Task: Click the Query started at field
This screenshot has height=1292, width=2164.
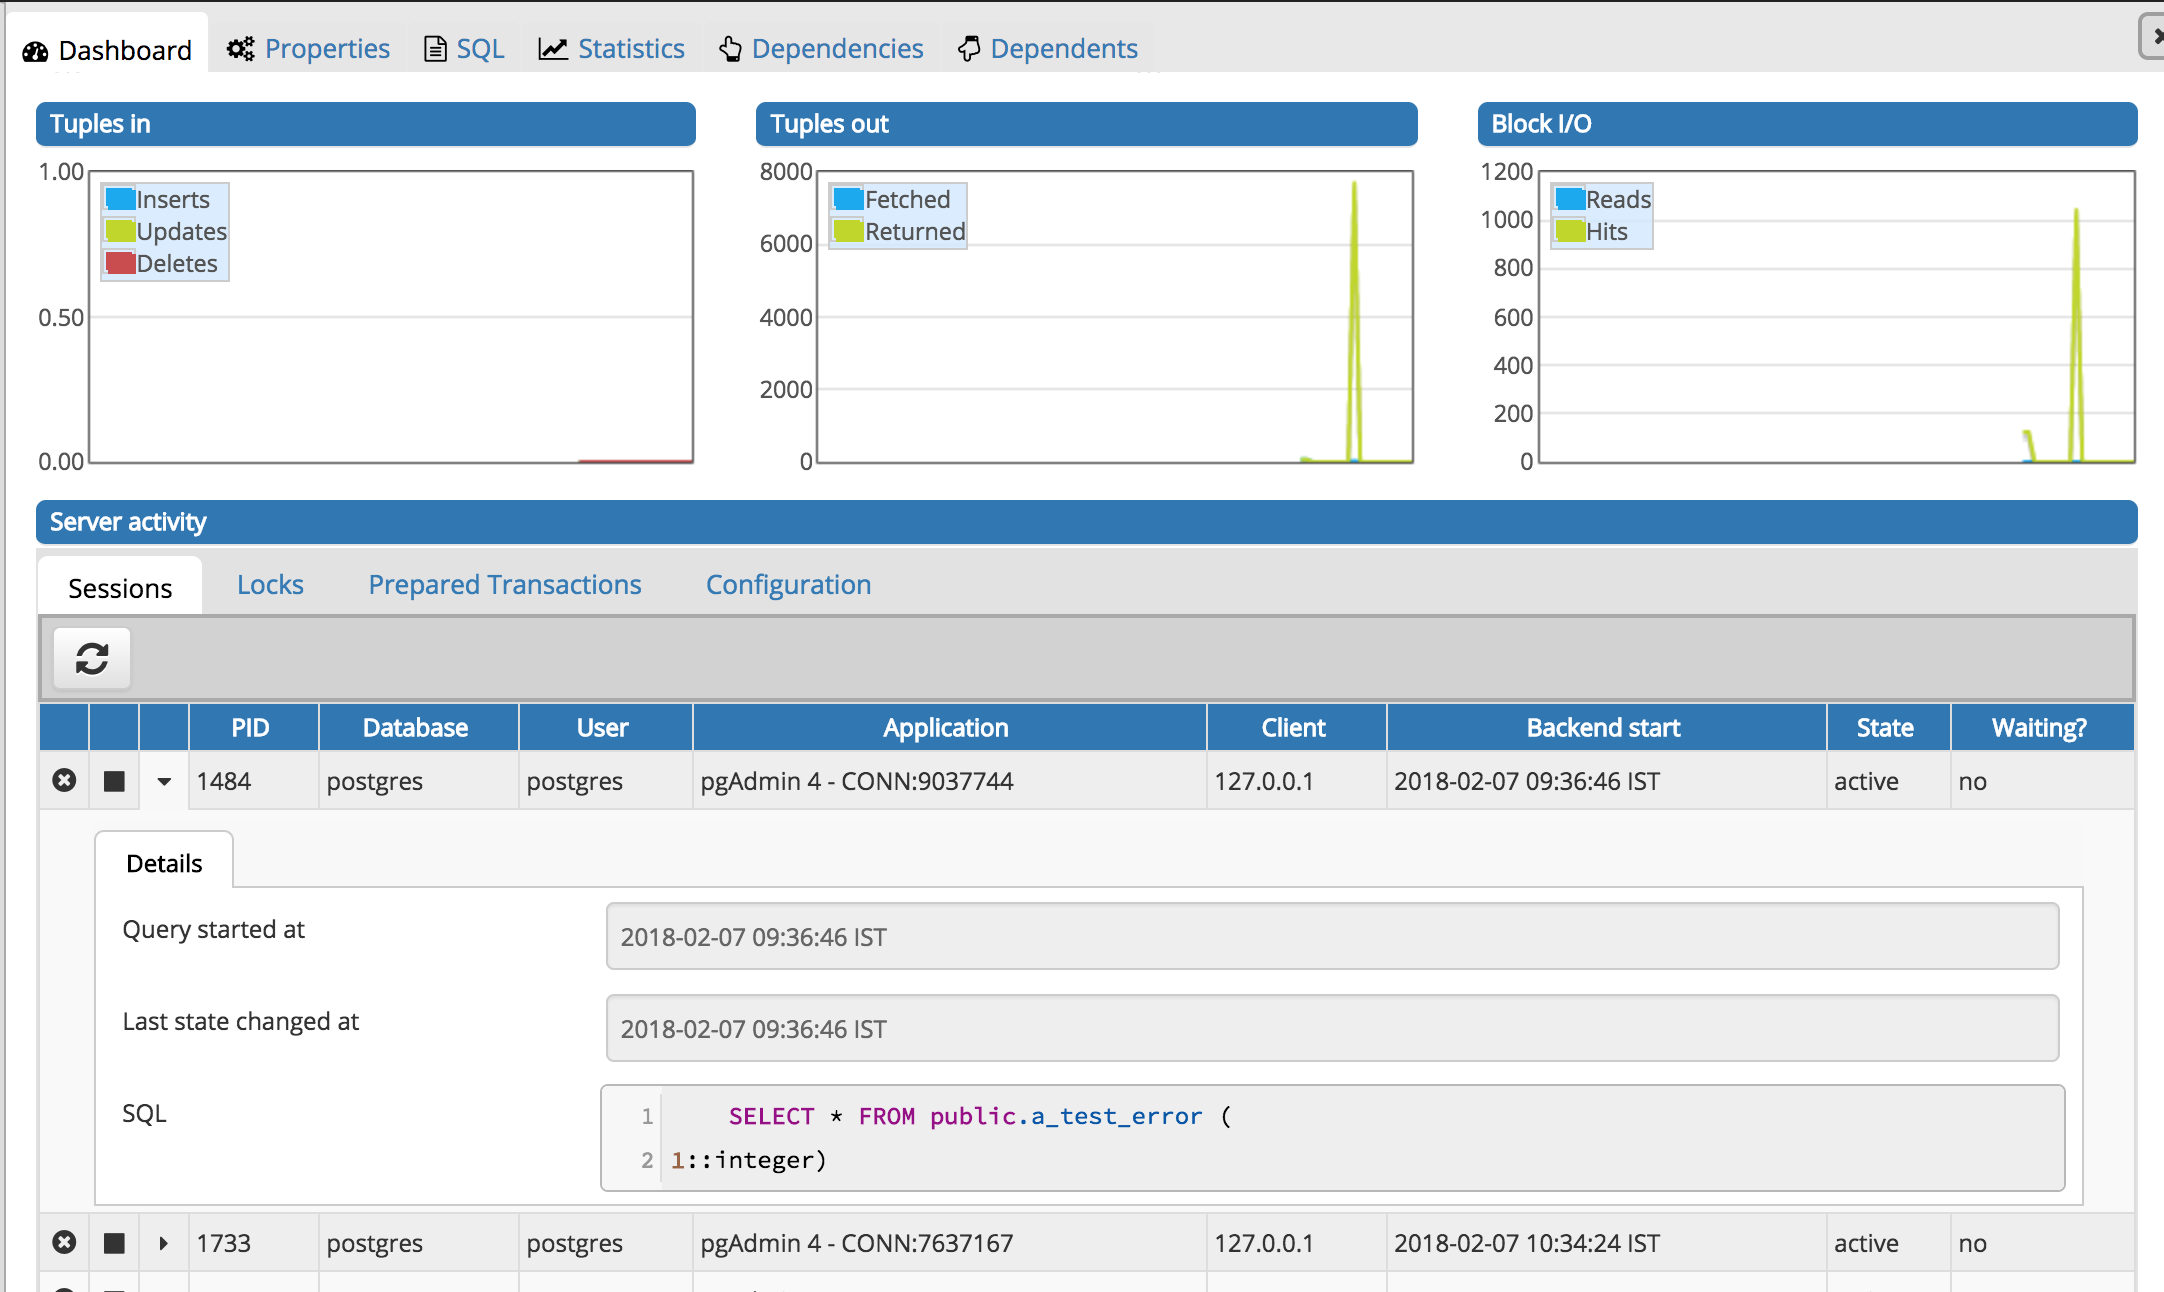Action: 1332,937
